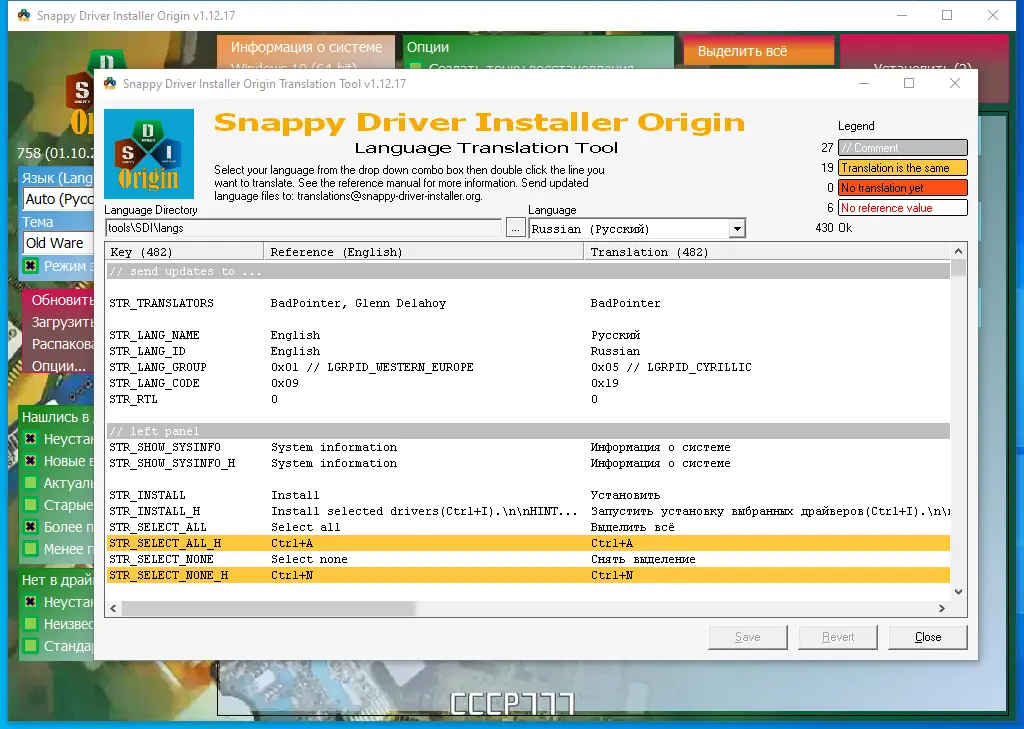The height and width of the screenshot is (729, 1024).
Task: Select the STR_SELECT_NONE row
Action: (x=528, y=559)
